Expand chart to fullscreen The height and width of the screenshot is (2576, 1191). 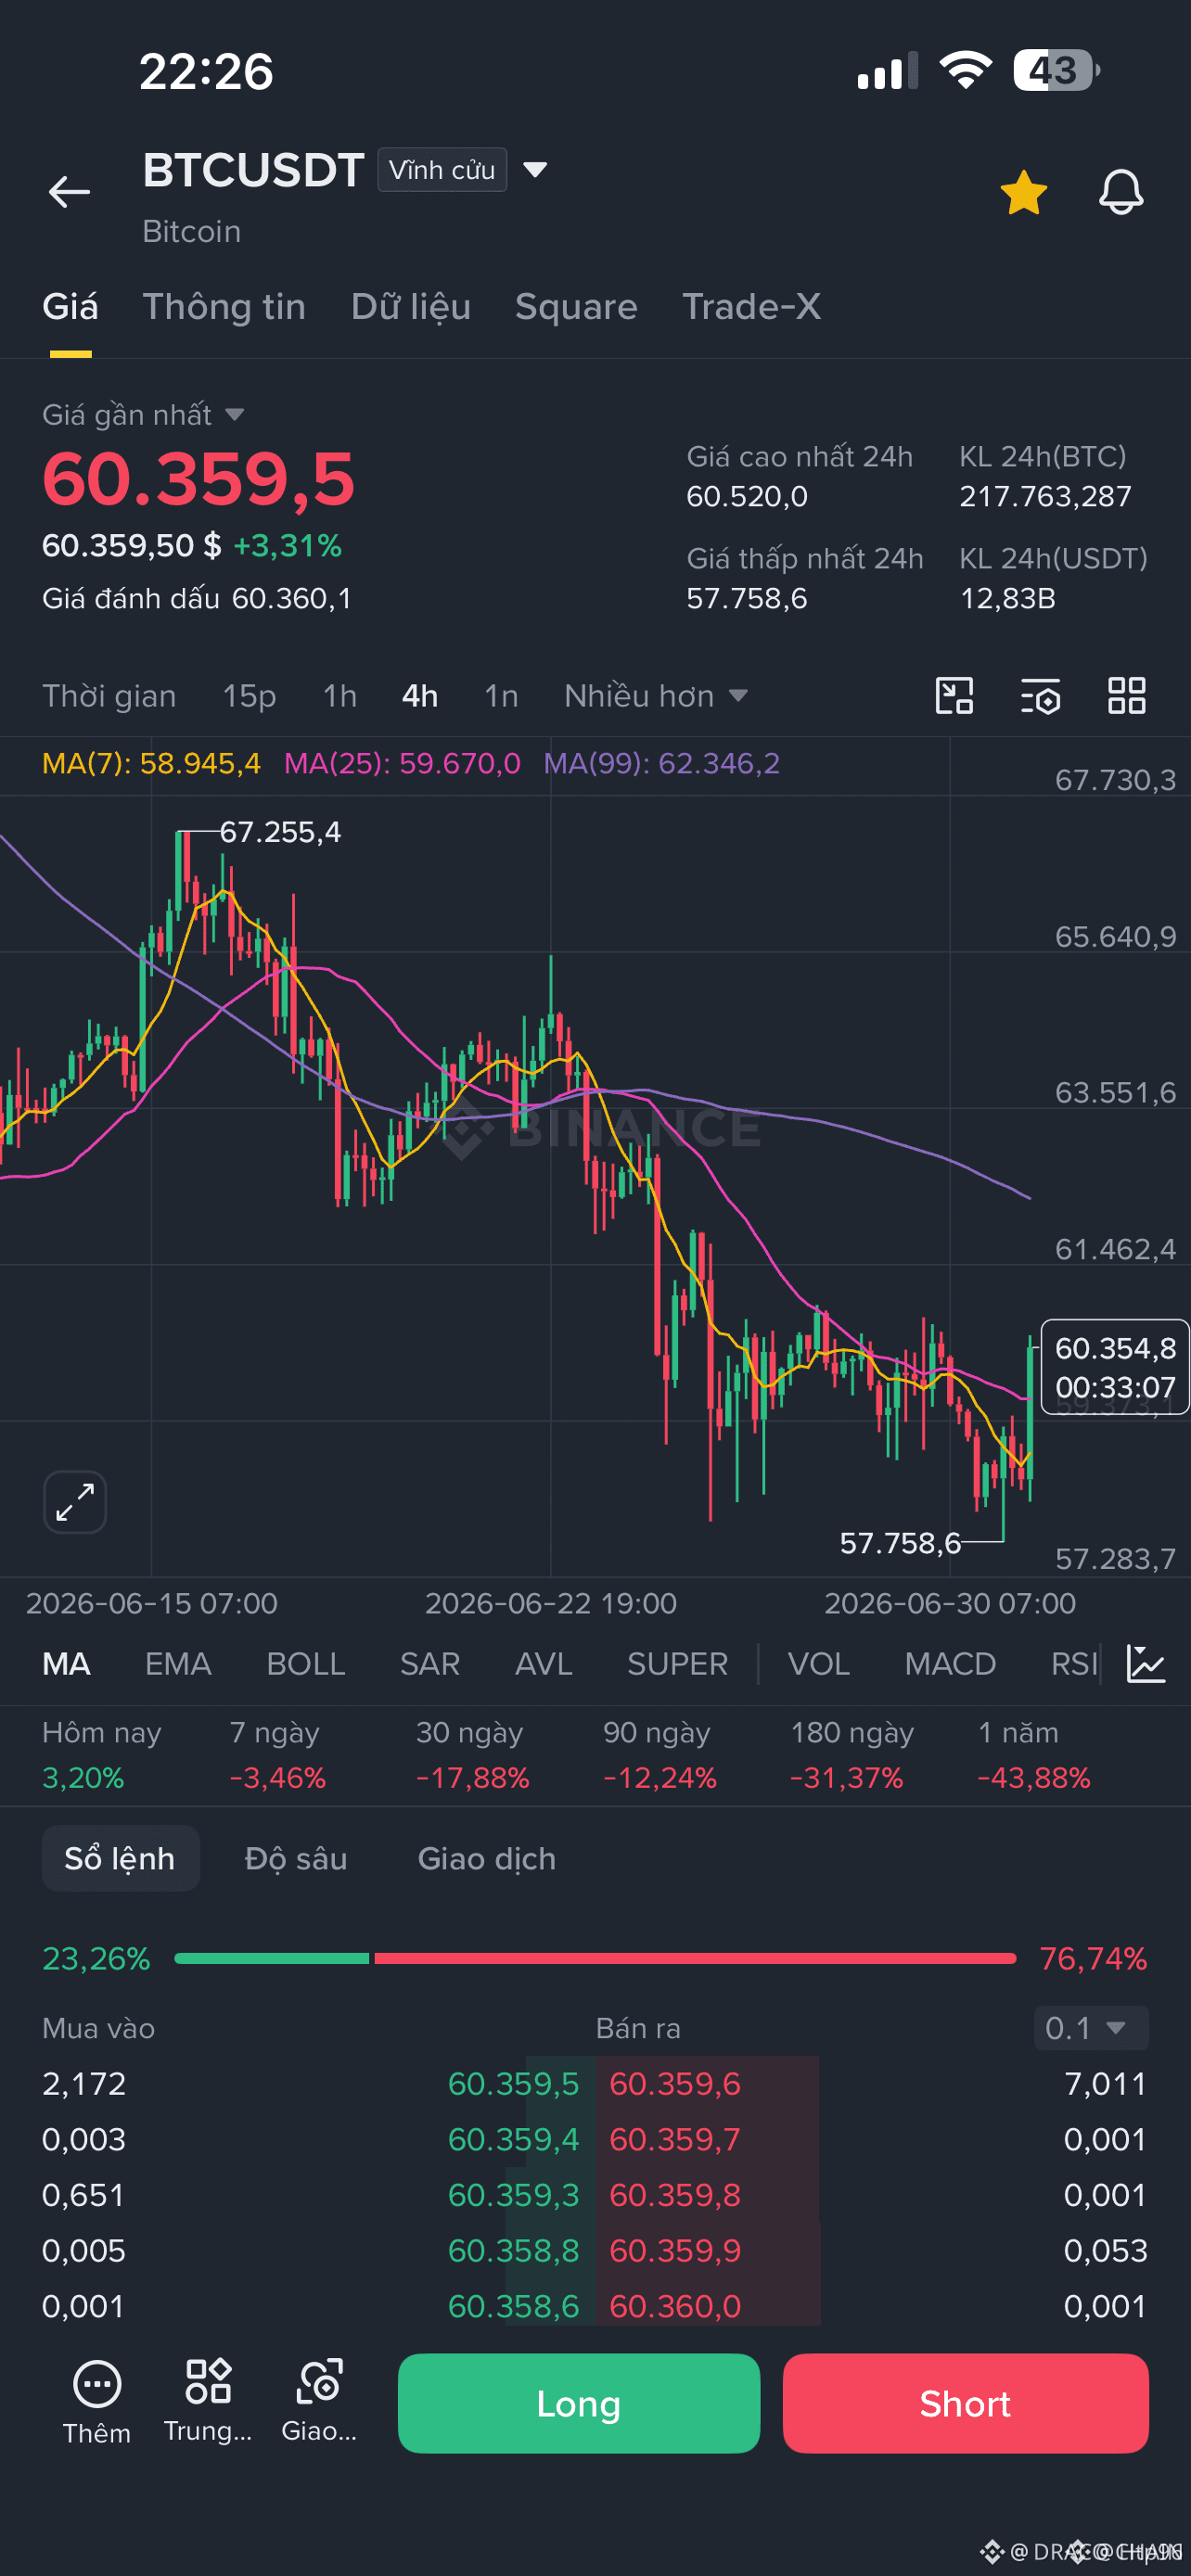coord(75,1502)
